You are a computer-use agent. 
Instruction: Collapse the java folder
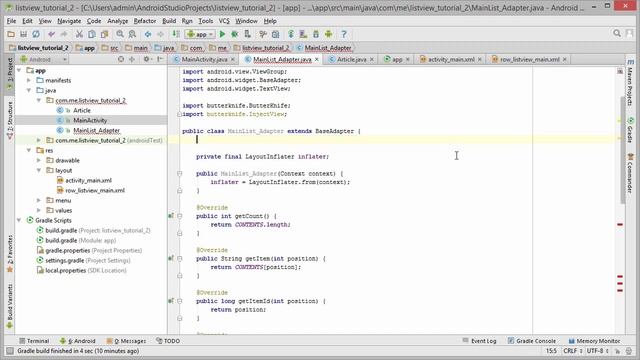click(29, 90)
